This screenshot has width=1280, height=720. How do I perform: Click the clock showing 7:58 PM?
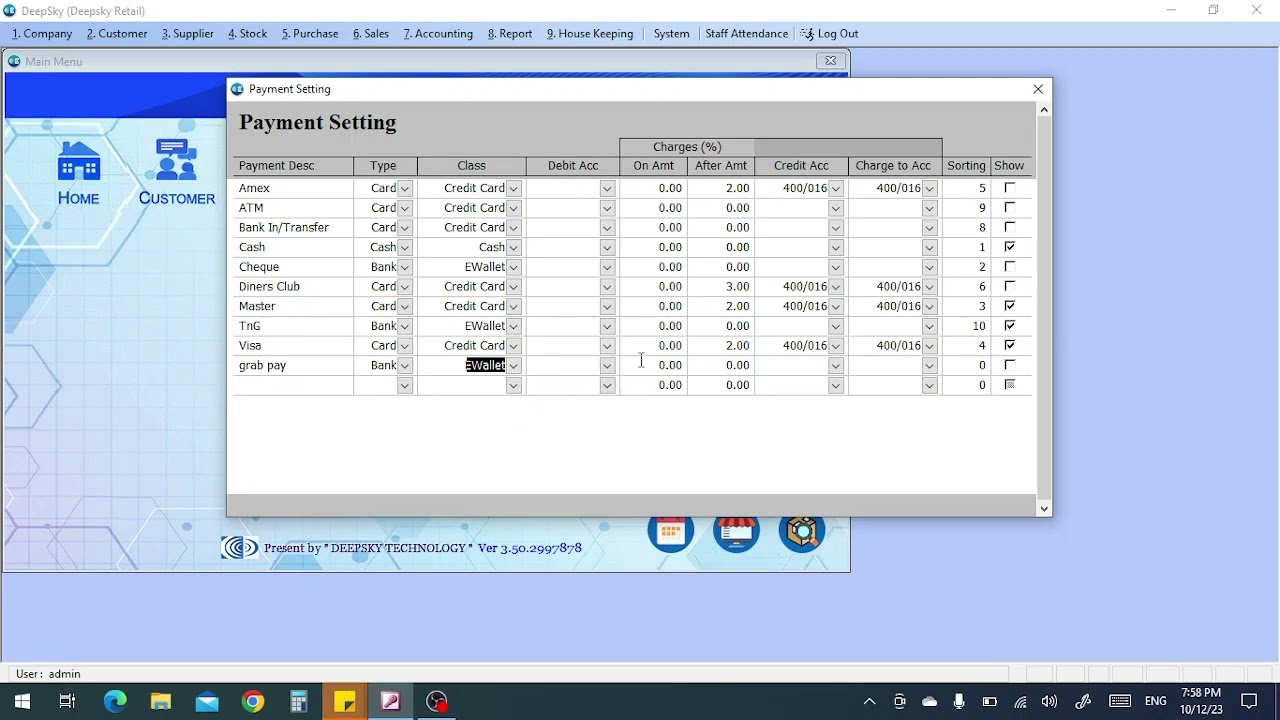(x=1200, y=693)
